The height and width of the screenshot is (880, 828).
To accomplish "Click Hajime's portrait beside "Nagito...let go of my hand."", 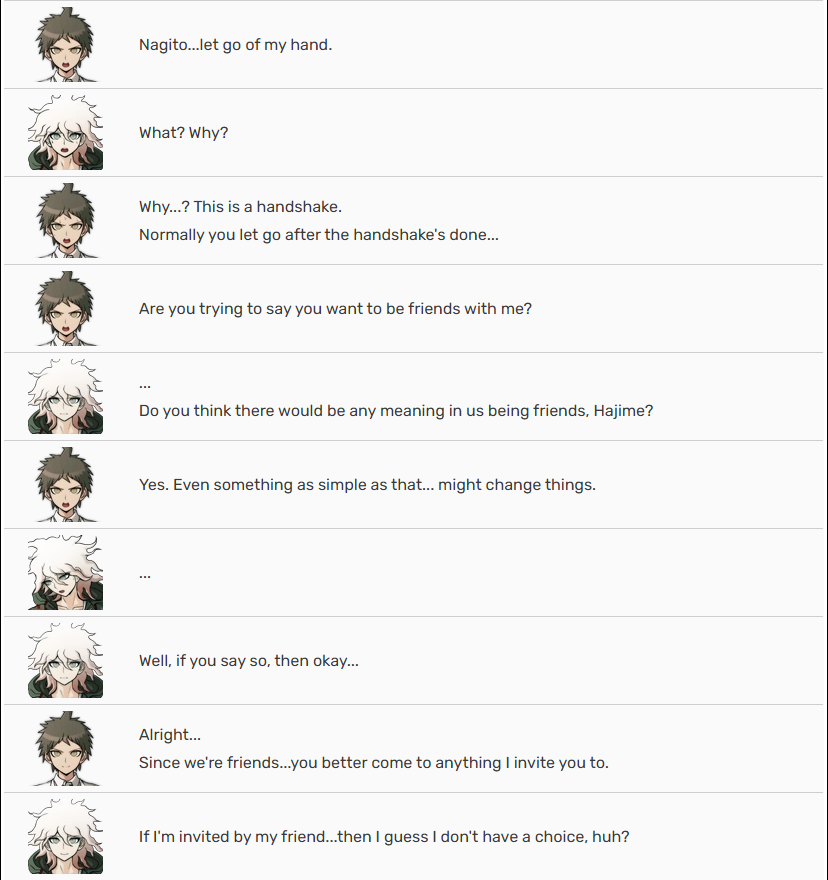I will pos(65,44).
